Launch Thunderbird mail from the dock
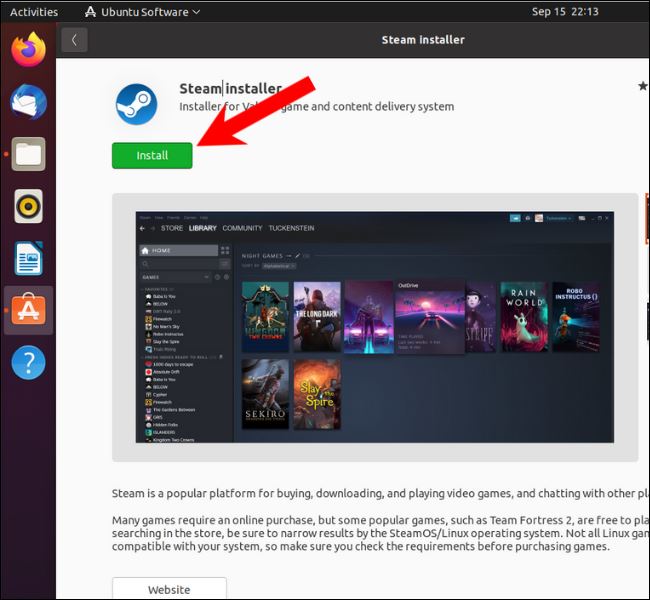The image size is (650, 600). tap(28, 101)
